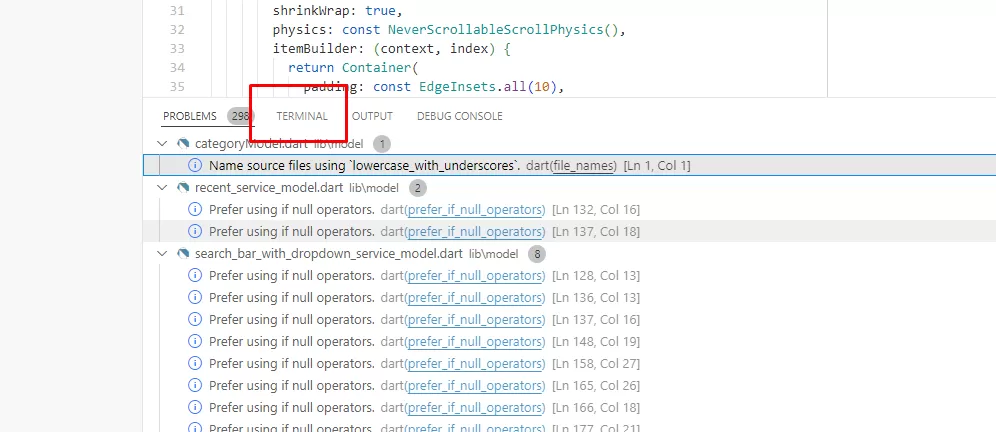Screen dimensions: 996x432
Task: Collapse search_bar_with_dropdown_service_model.dart group
Action: point(163,254)
